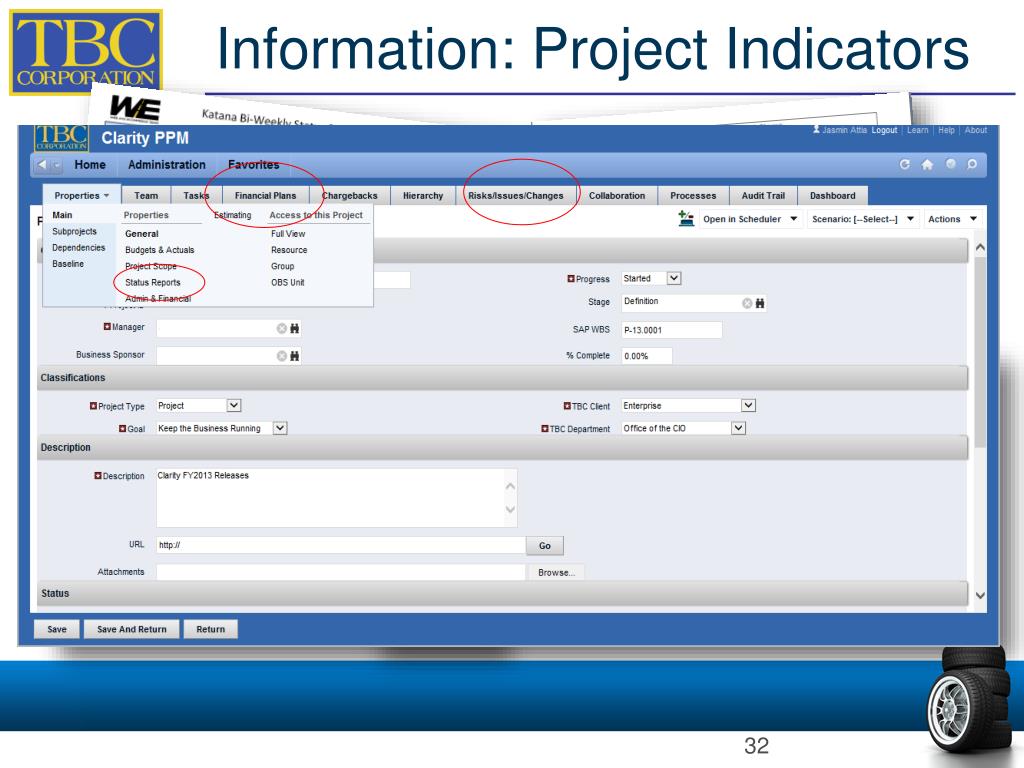
Task: View the Audit Trail tab
Action: (x=763, y=195)
